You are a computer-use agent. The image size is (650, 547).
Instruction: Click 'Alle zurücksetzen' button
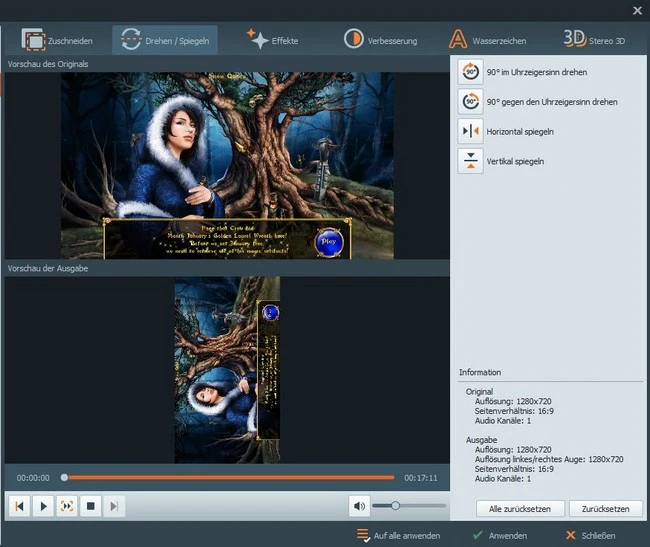point(520,509)
